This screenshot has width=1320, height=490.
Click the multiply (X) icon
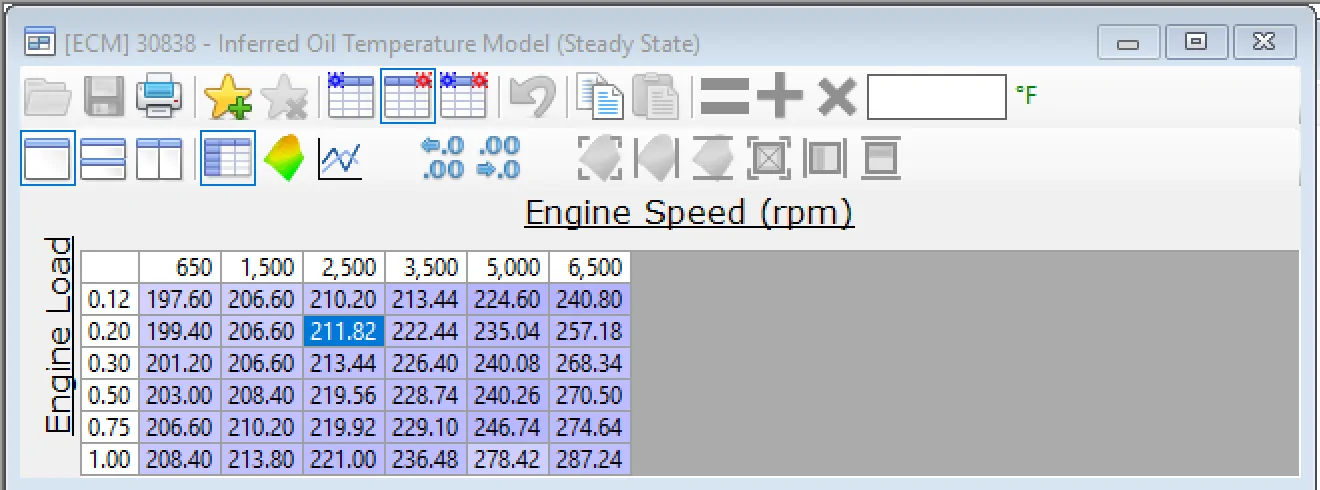(x=837, y=97)
